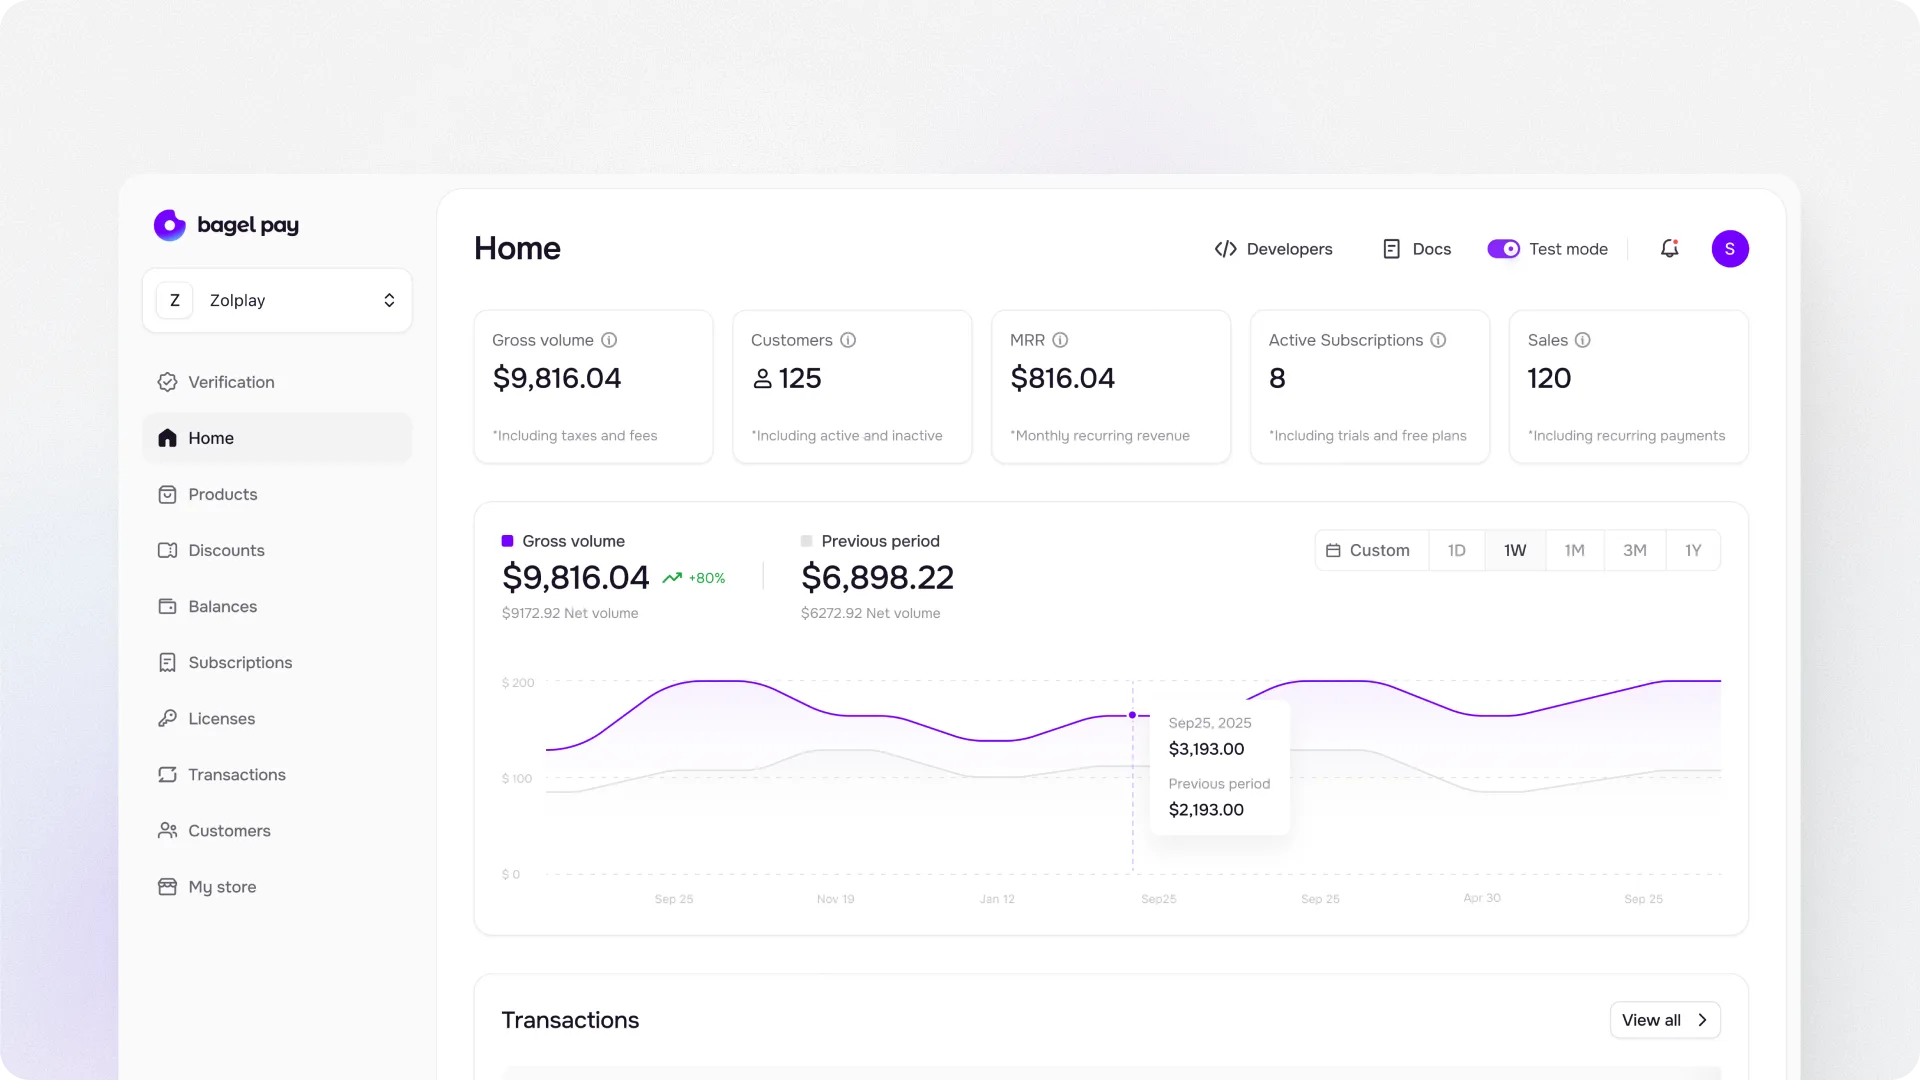Navigate to Balances
This screenshot has height=1080, width=1920.
(277, 606)
